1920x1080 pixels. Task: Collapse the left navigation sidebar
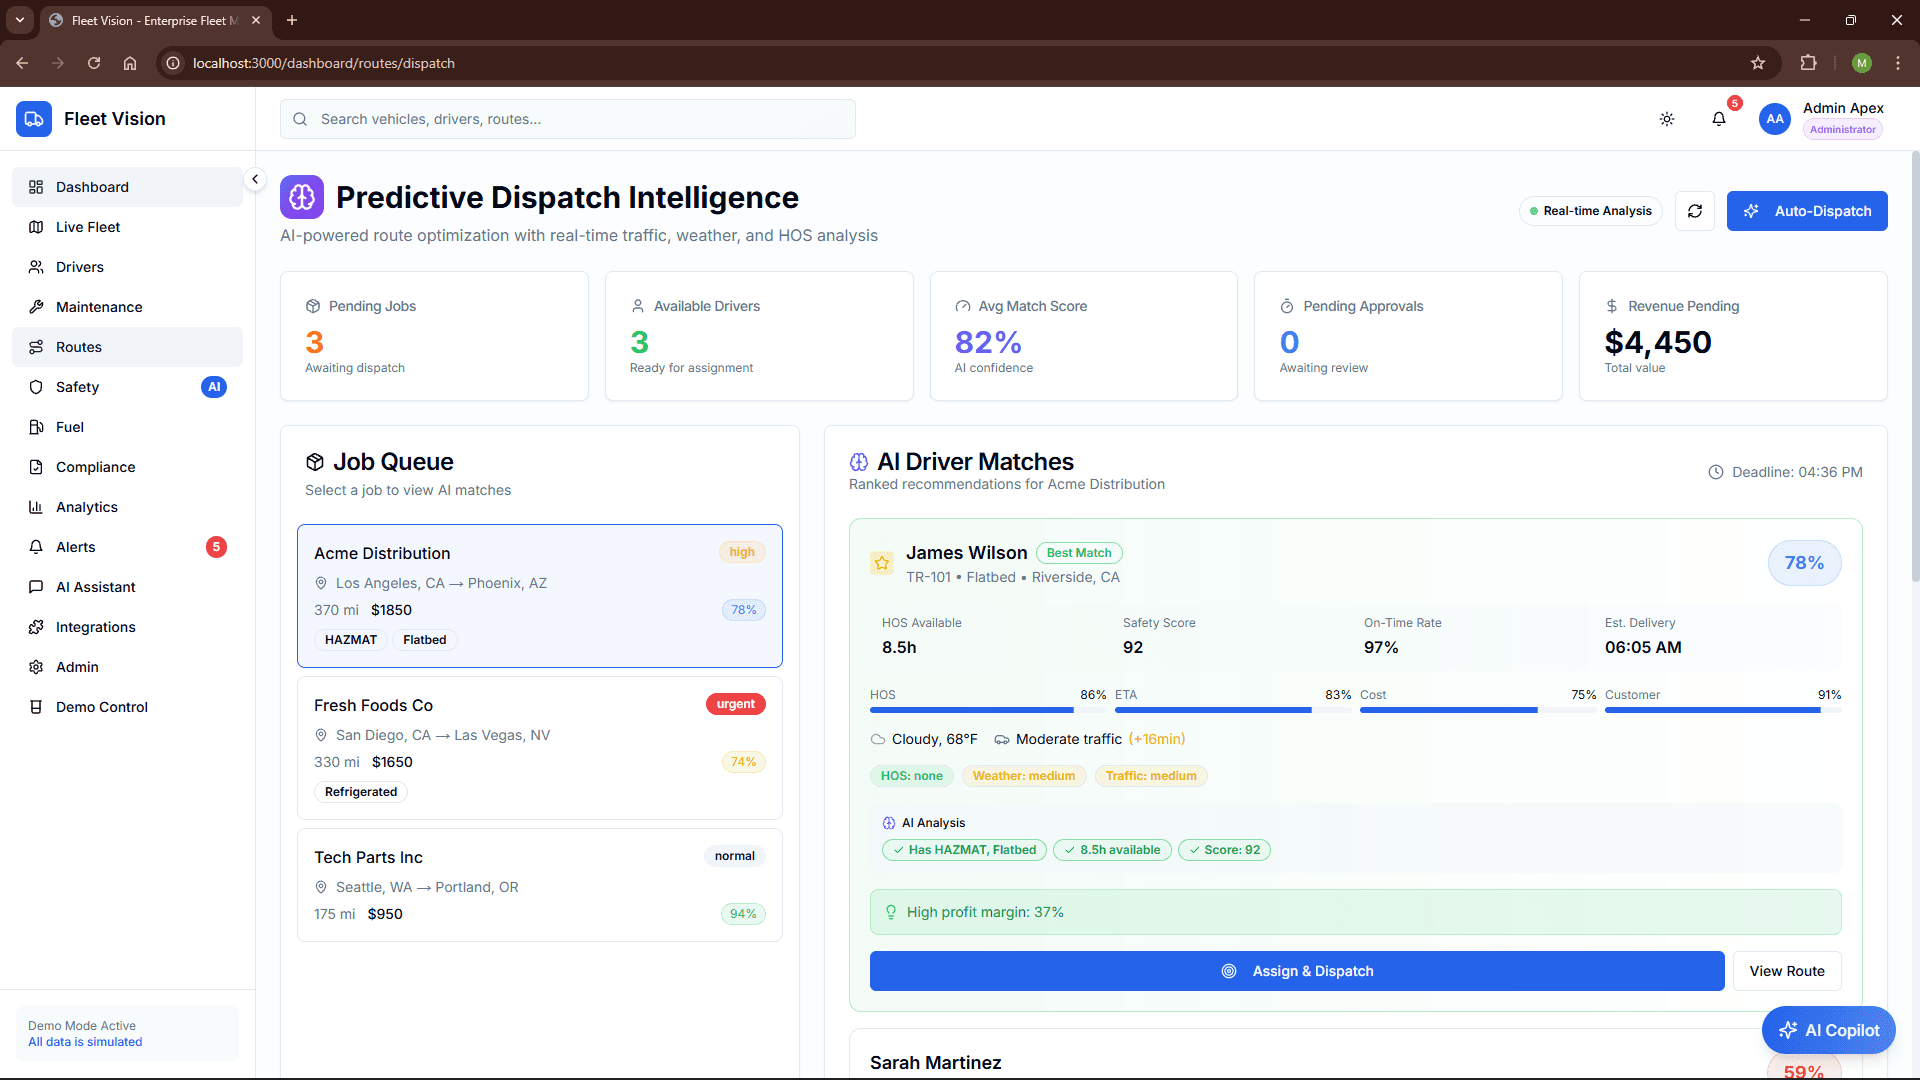[x=255, y=179]
